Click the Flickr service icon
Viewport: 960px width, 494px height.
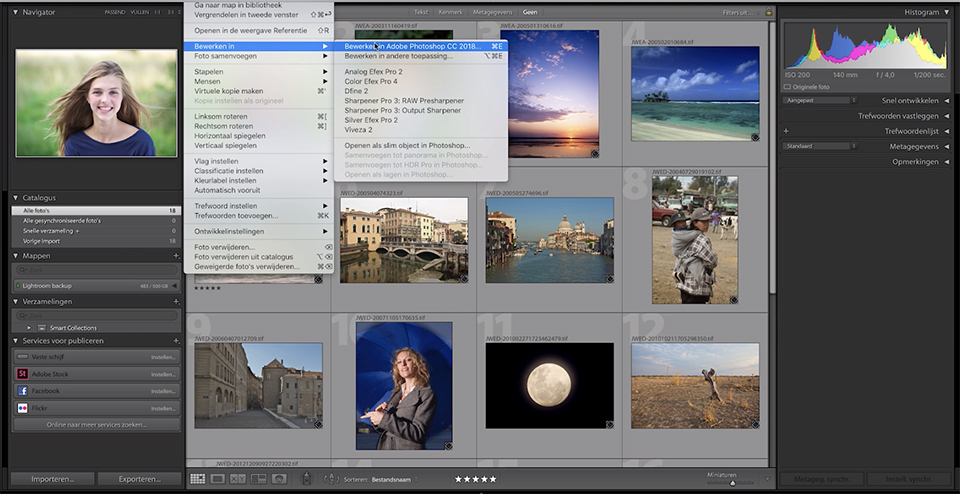[22, 408]
